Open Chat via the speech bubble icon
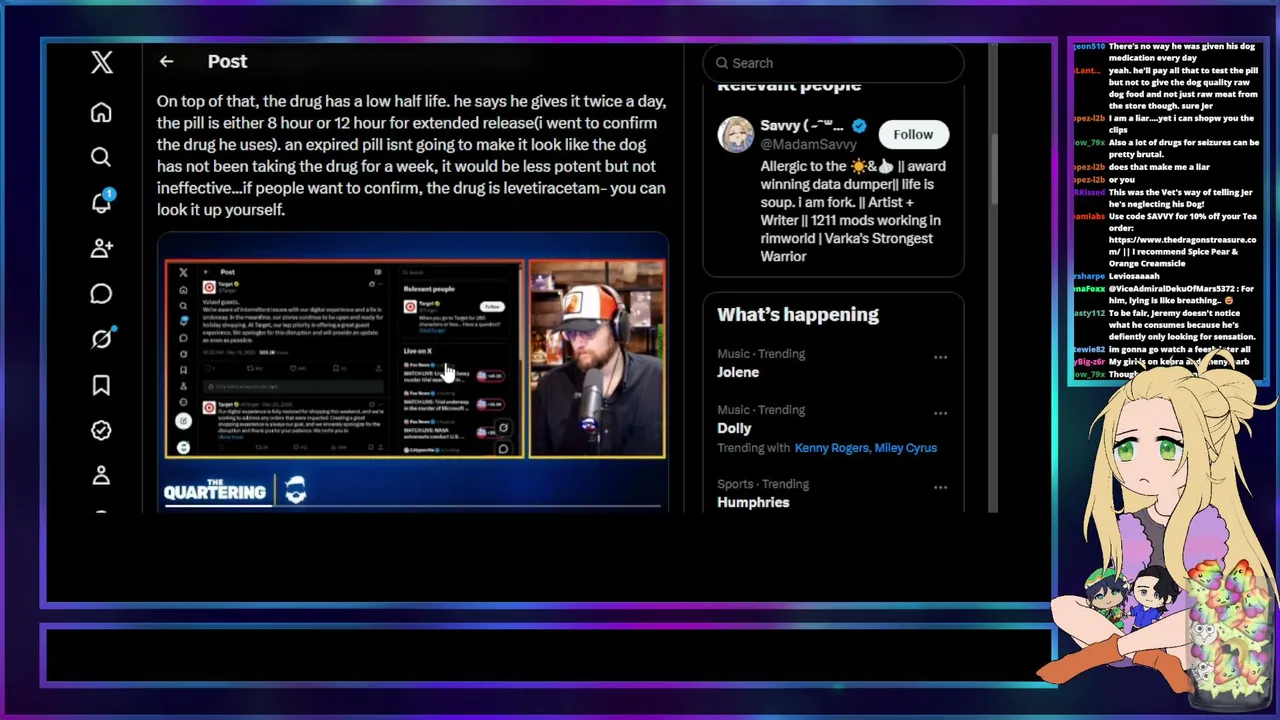 (x=101, y=294)
